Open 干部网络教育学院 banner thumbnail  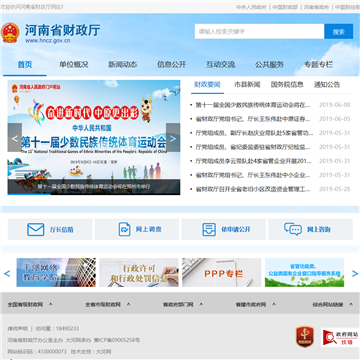(x=56, y=272)
